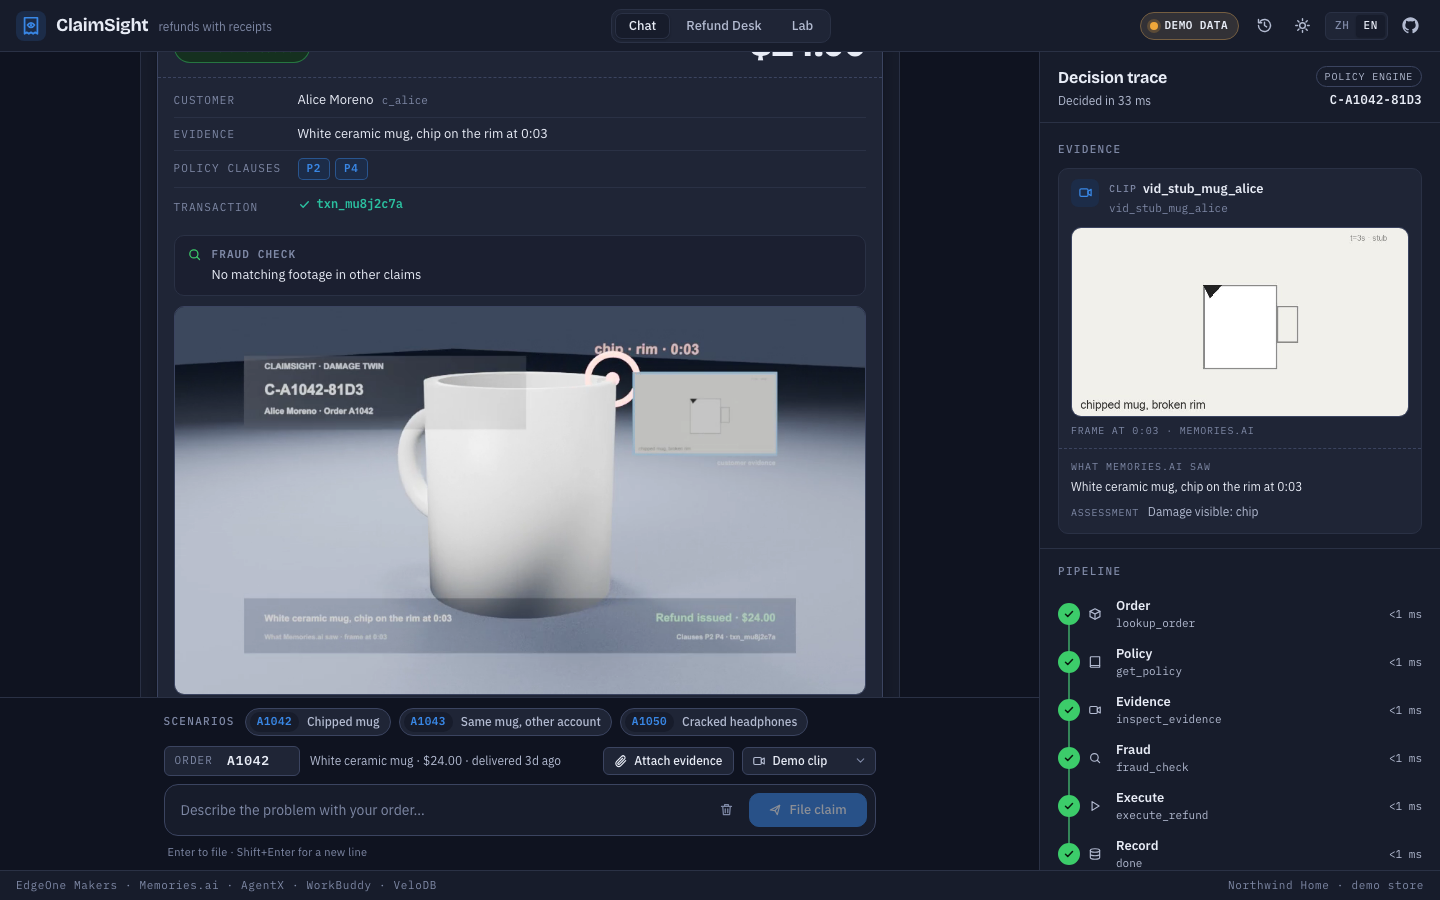Open the damage twin mug image

(x=520, y=500)
